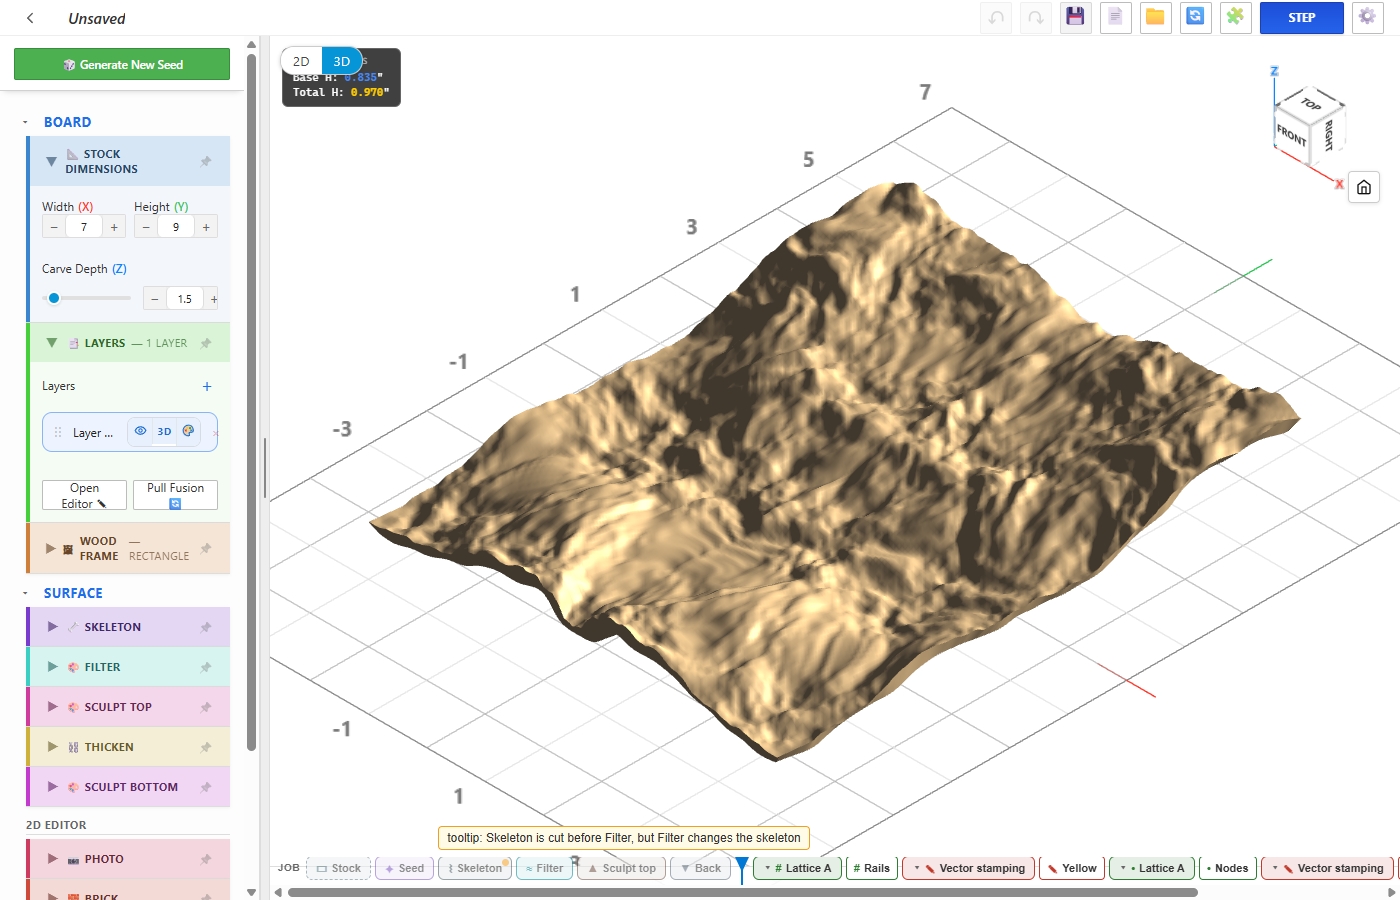This screenshot has height=900, width=1400.
Task: Open the folder icon in top toolbar
Action: (x=1155, y=17)
